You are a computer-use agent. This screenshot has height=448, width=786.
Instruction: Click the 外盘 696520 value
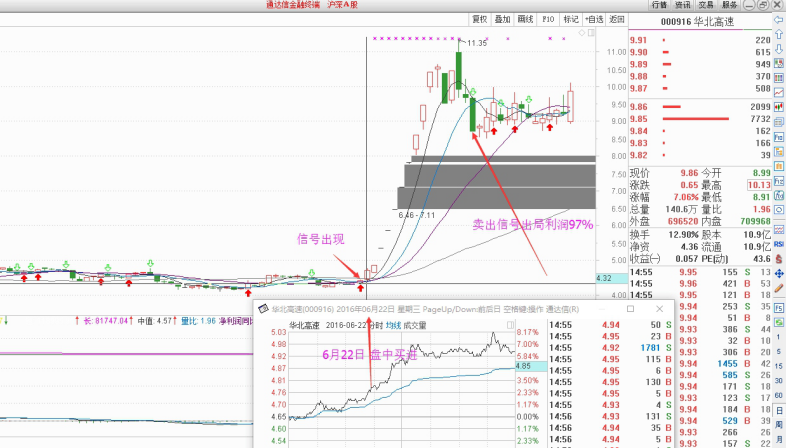(683, 221)
